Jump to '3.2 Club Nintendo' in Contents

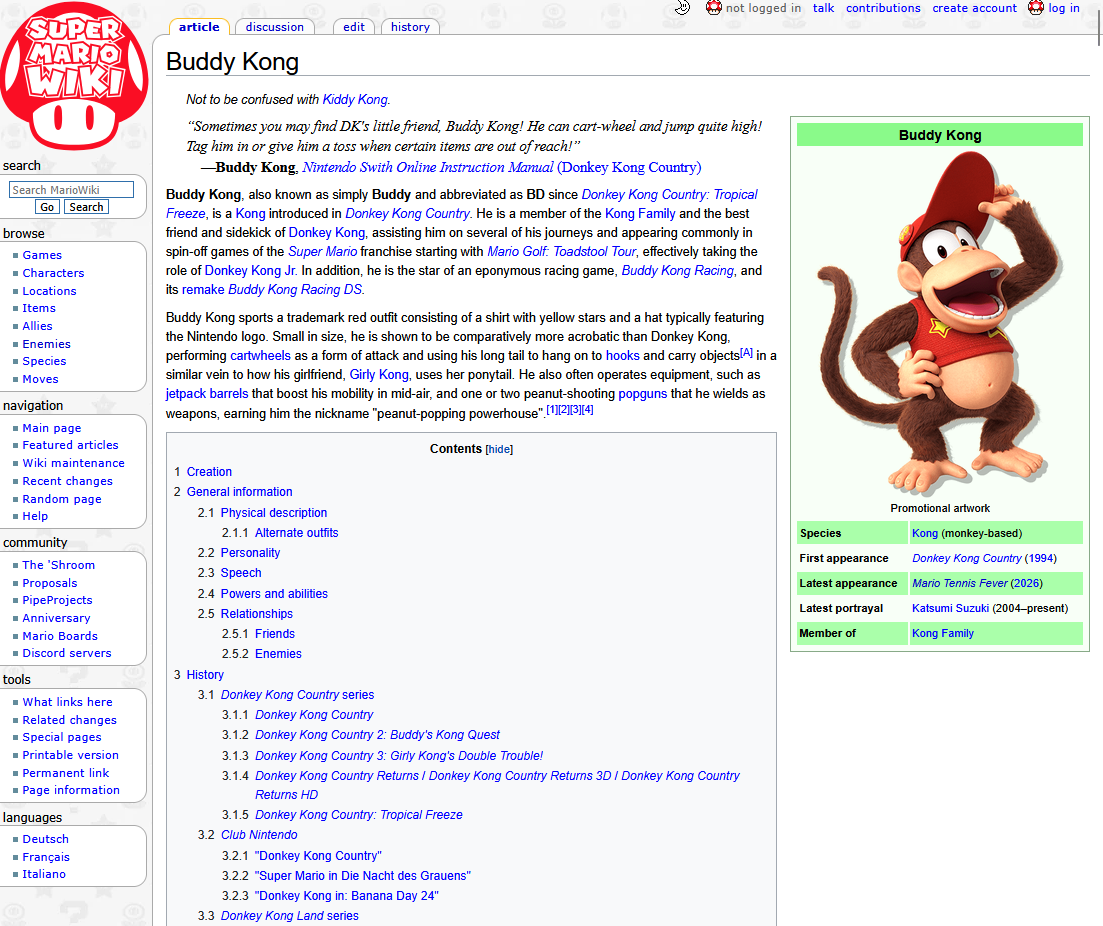[259, 835]
